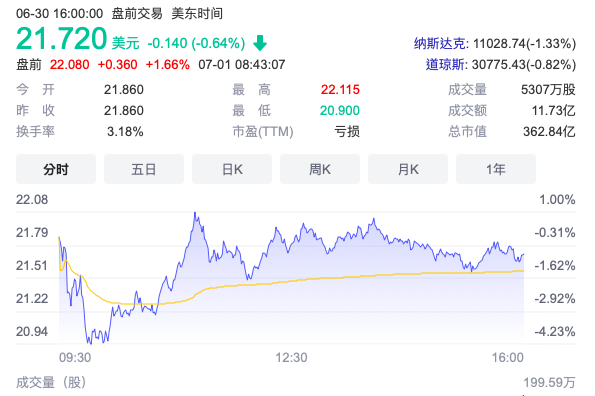Open the 道琼斯 index link
Viewport: 595px width, 396px height.
click(445, 64)
